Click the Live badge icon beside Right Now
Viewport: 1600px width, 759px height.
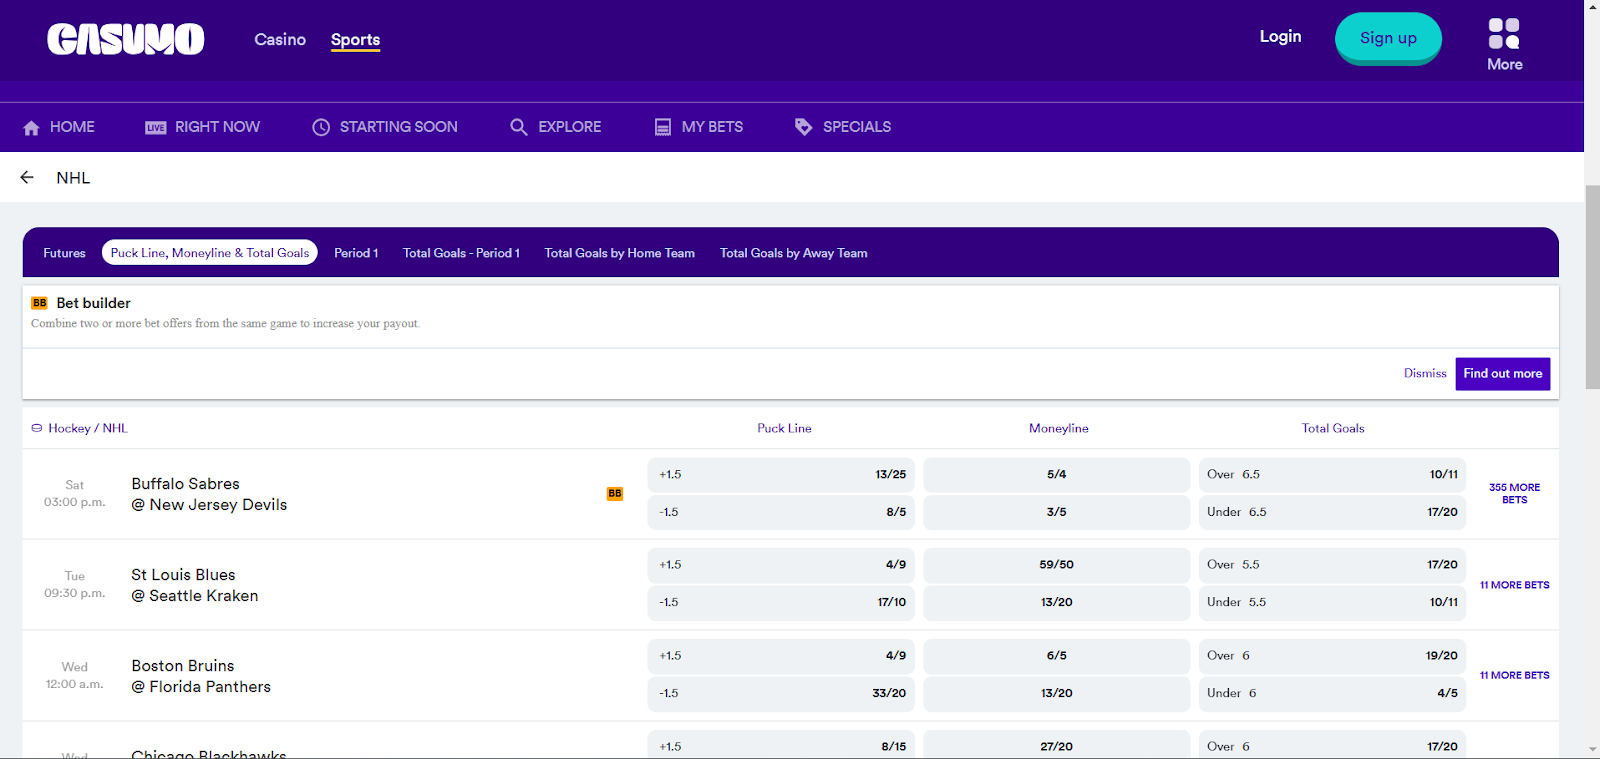(156, 127)
